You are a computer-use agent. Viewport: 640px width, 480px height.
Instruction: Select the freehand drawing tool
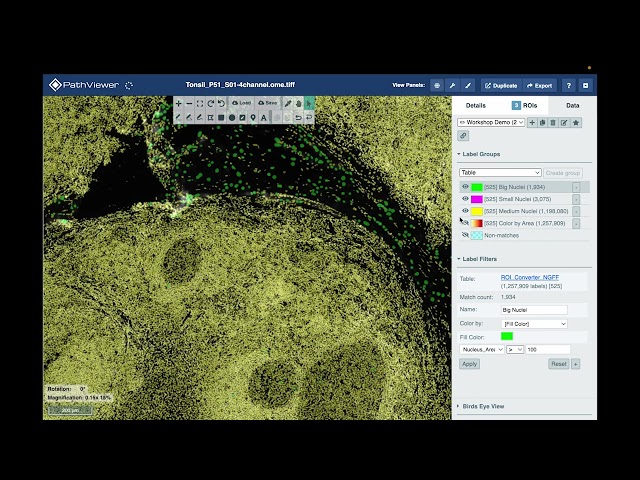[200, 118]
